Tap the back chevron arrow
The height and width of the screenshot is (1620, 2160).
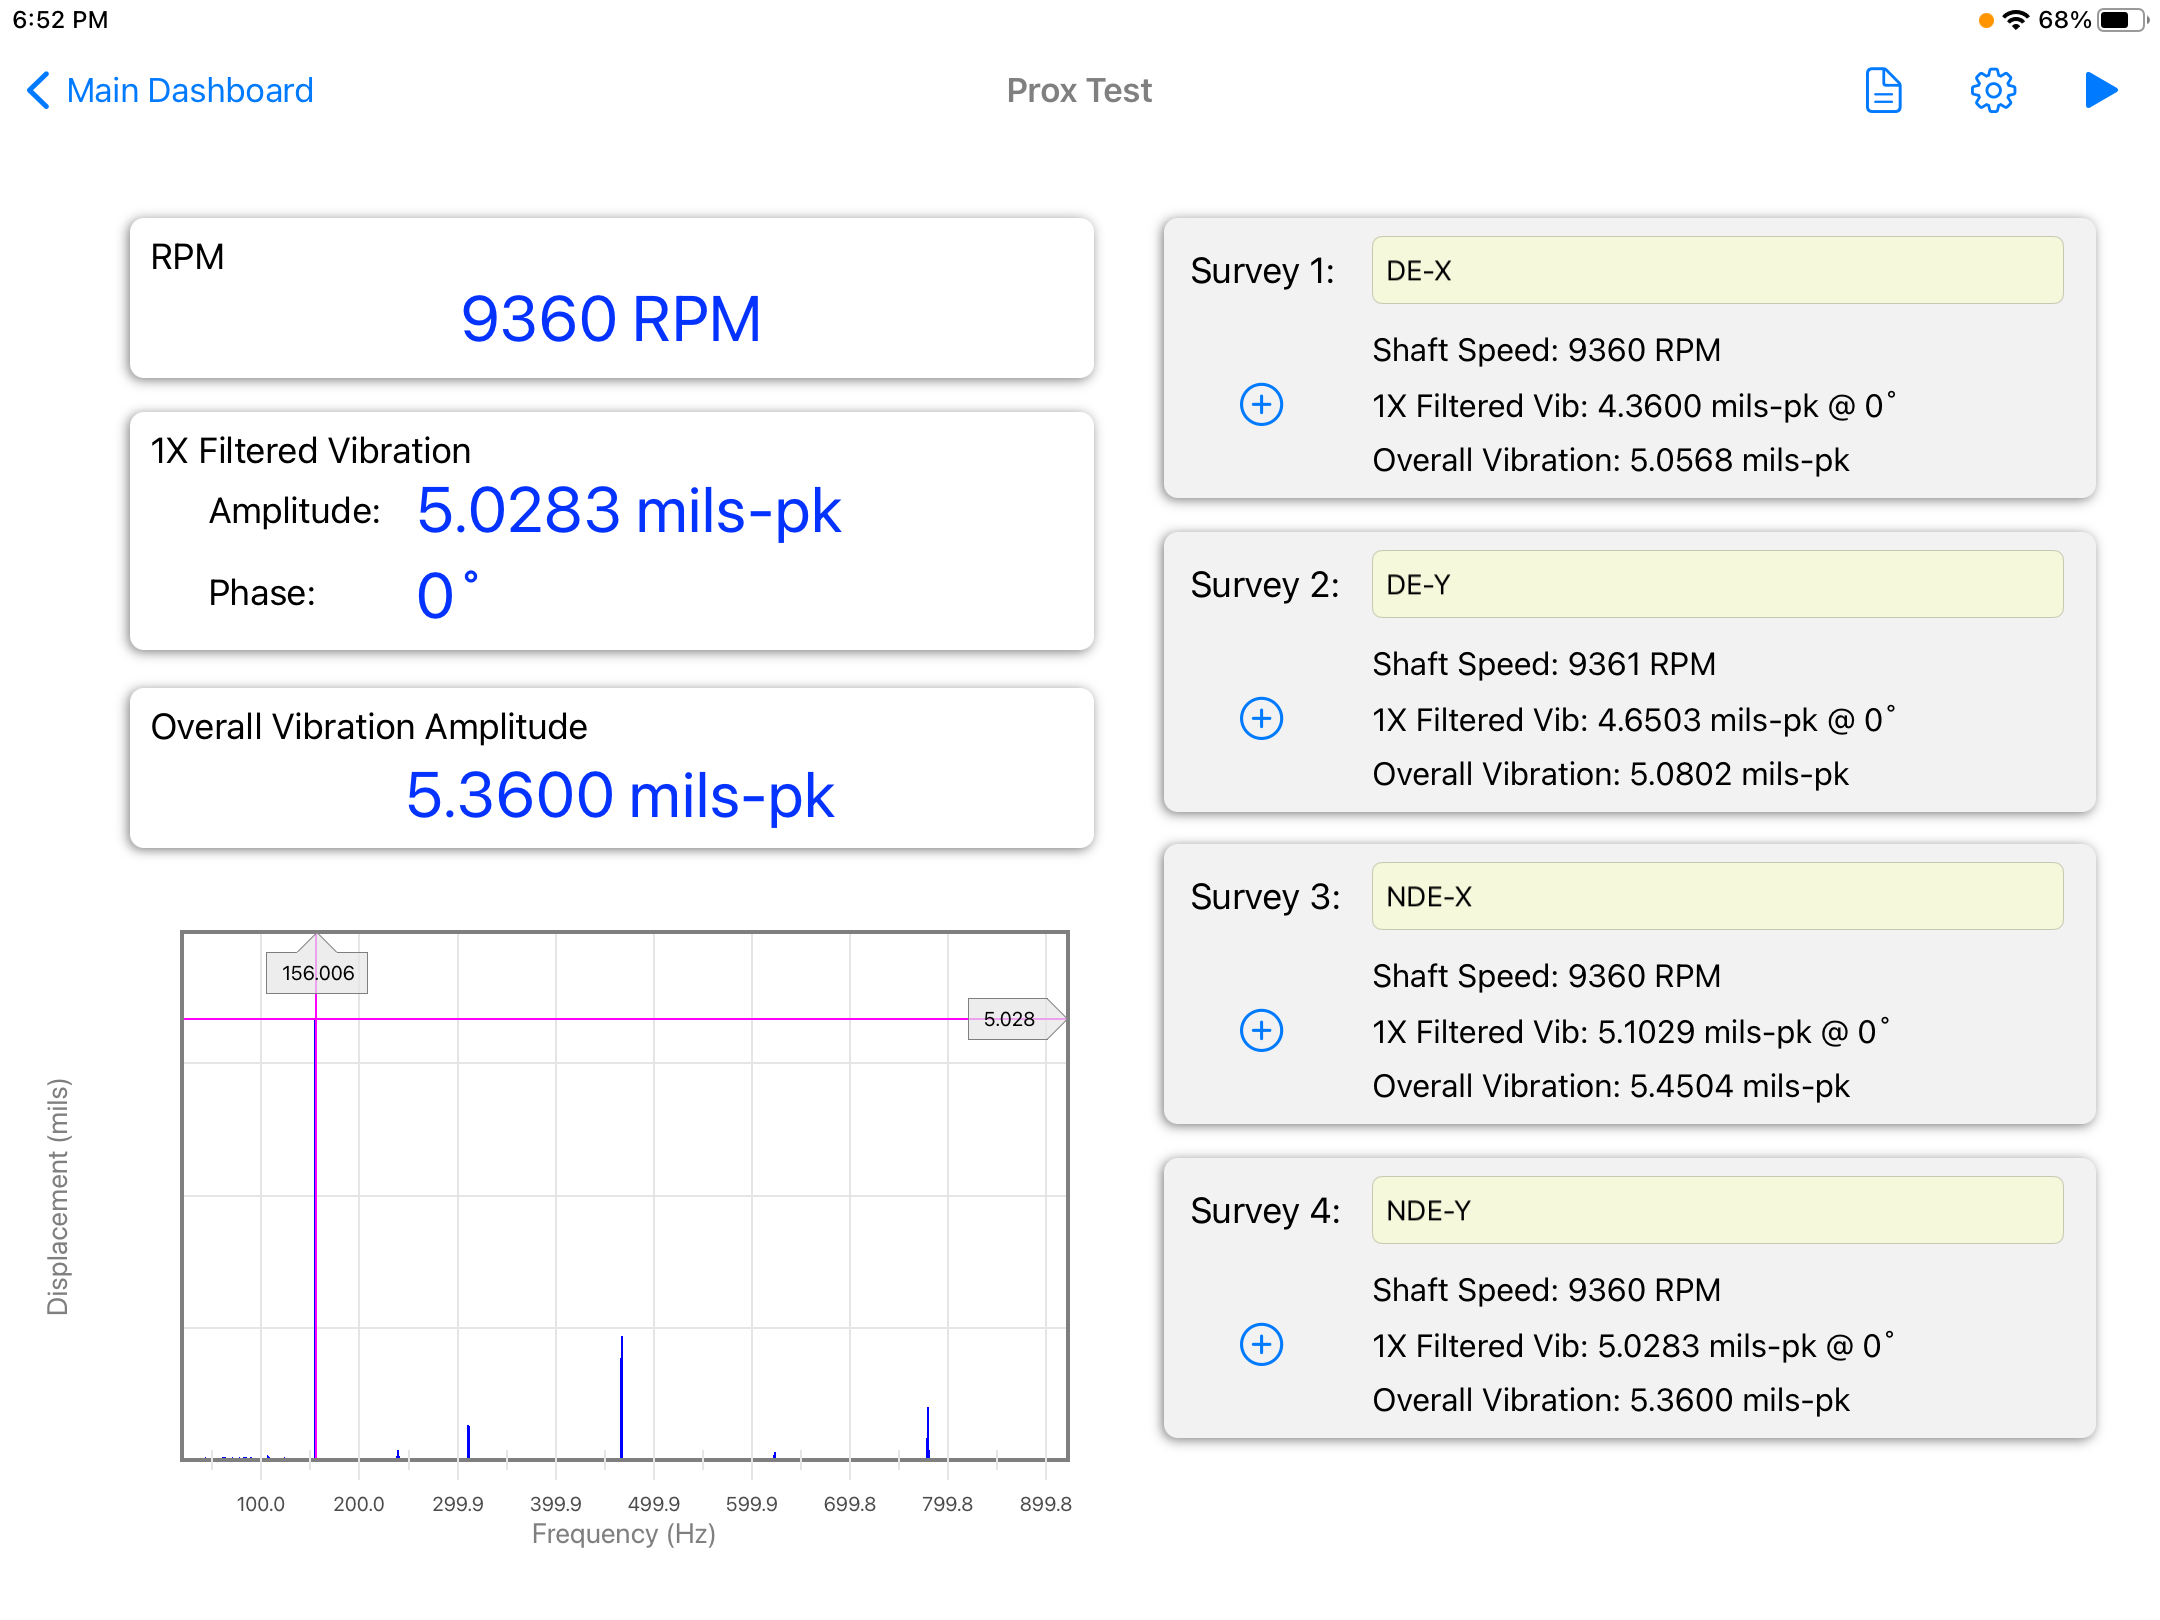(x=38, y=90)
